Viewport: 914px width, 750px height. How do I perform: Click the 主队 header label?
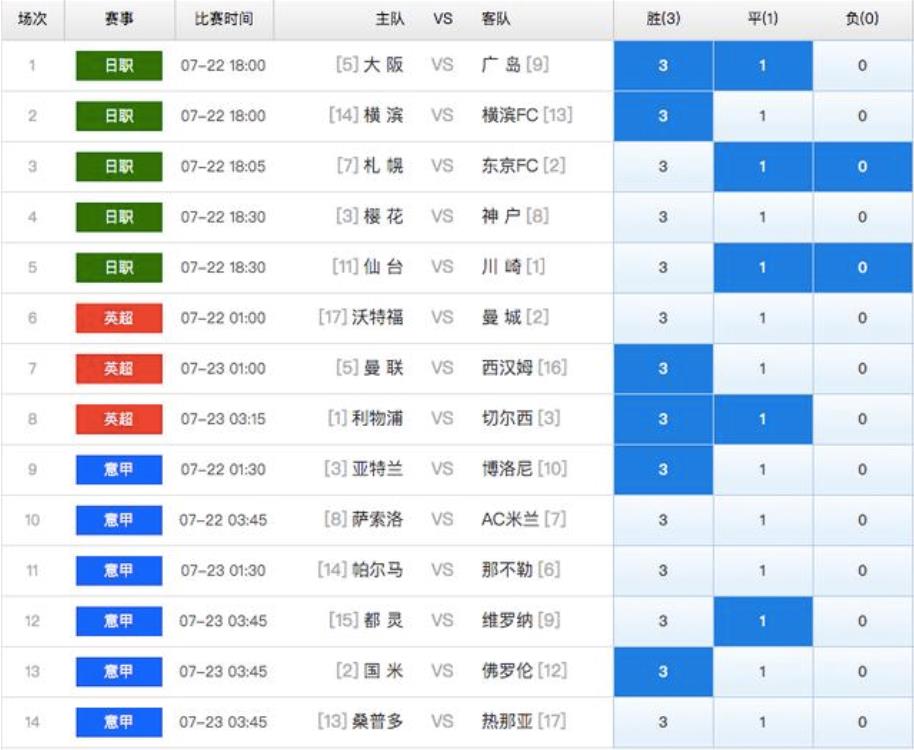390,19
